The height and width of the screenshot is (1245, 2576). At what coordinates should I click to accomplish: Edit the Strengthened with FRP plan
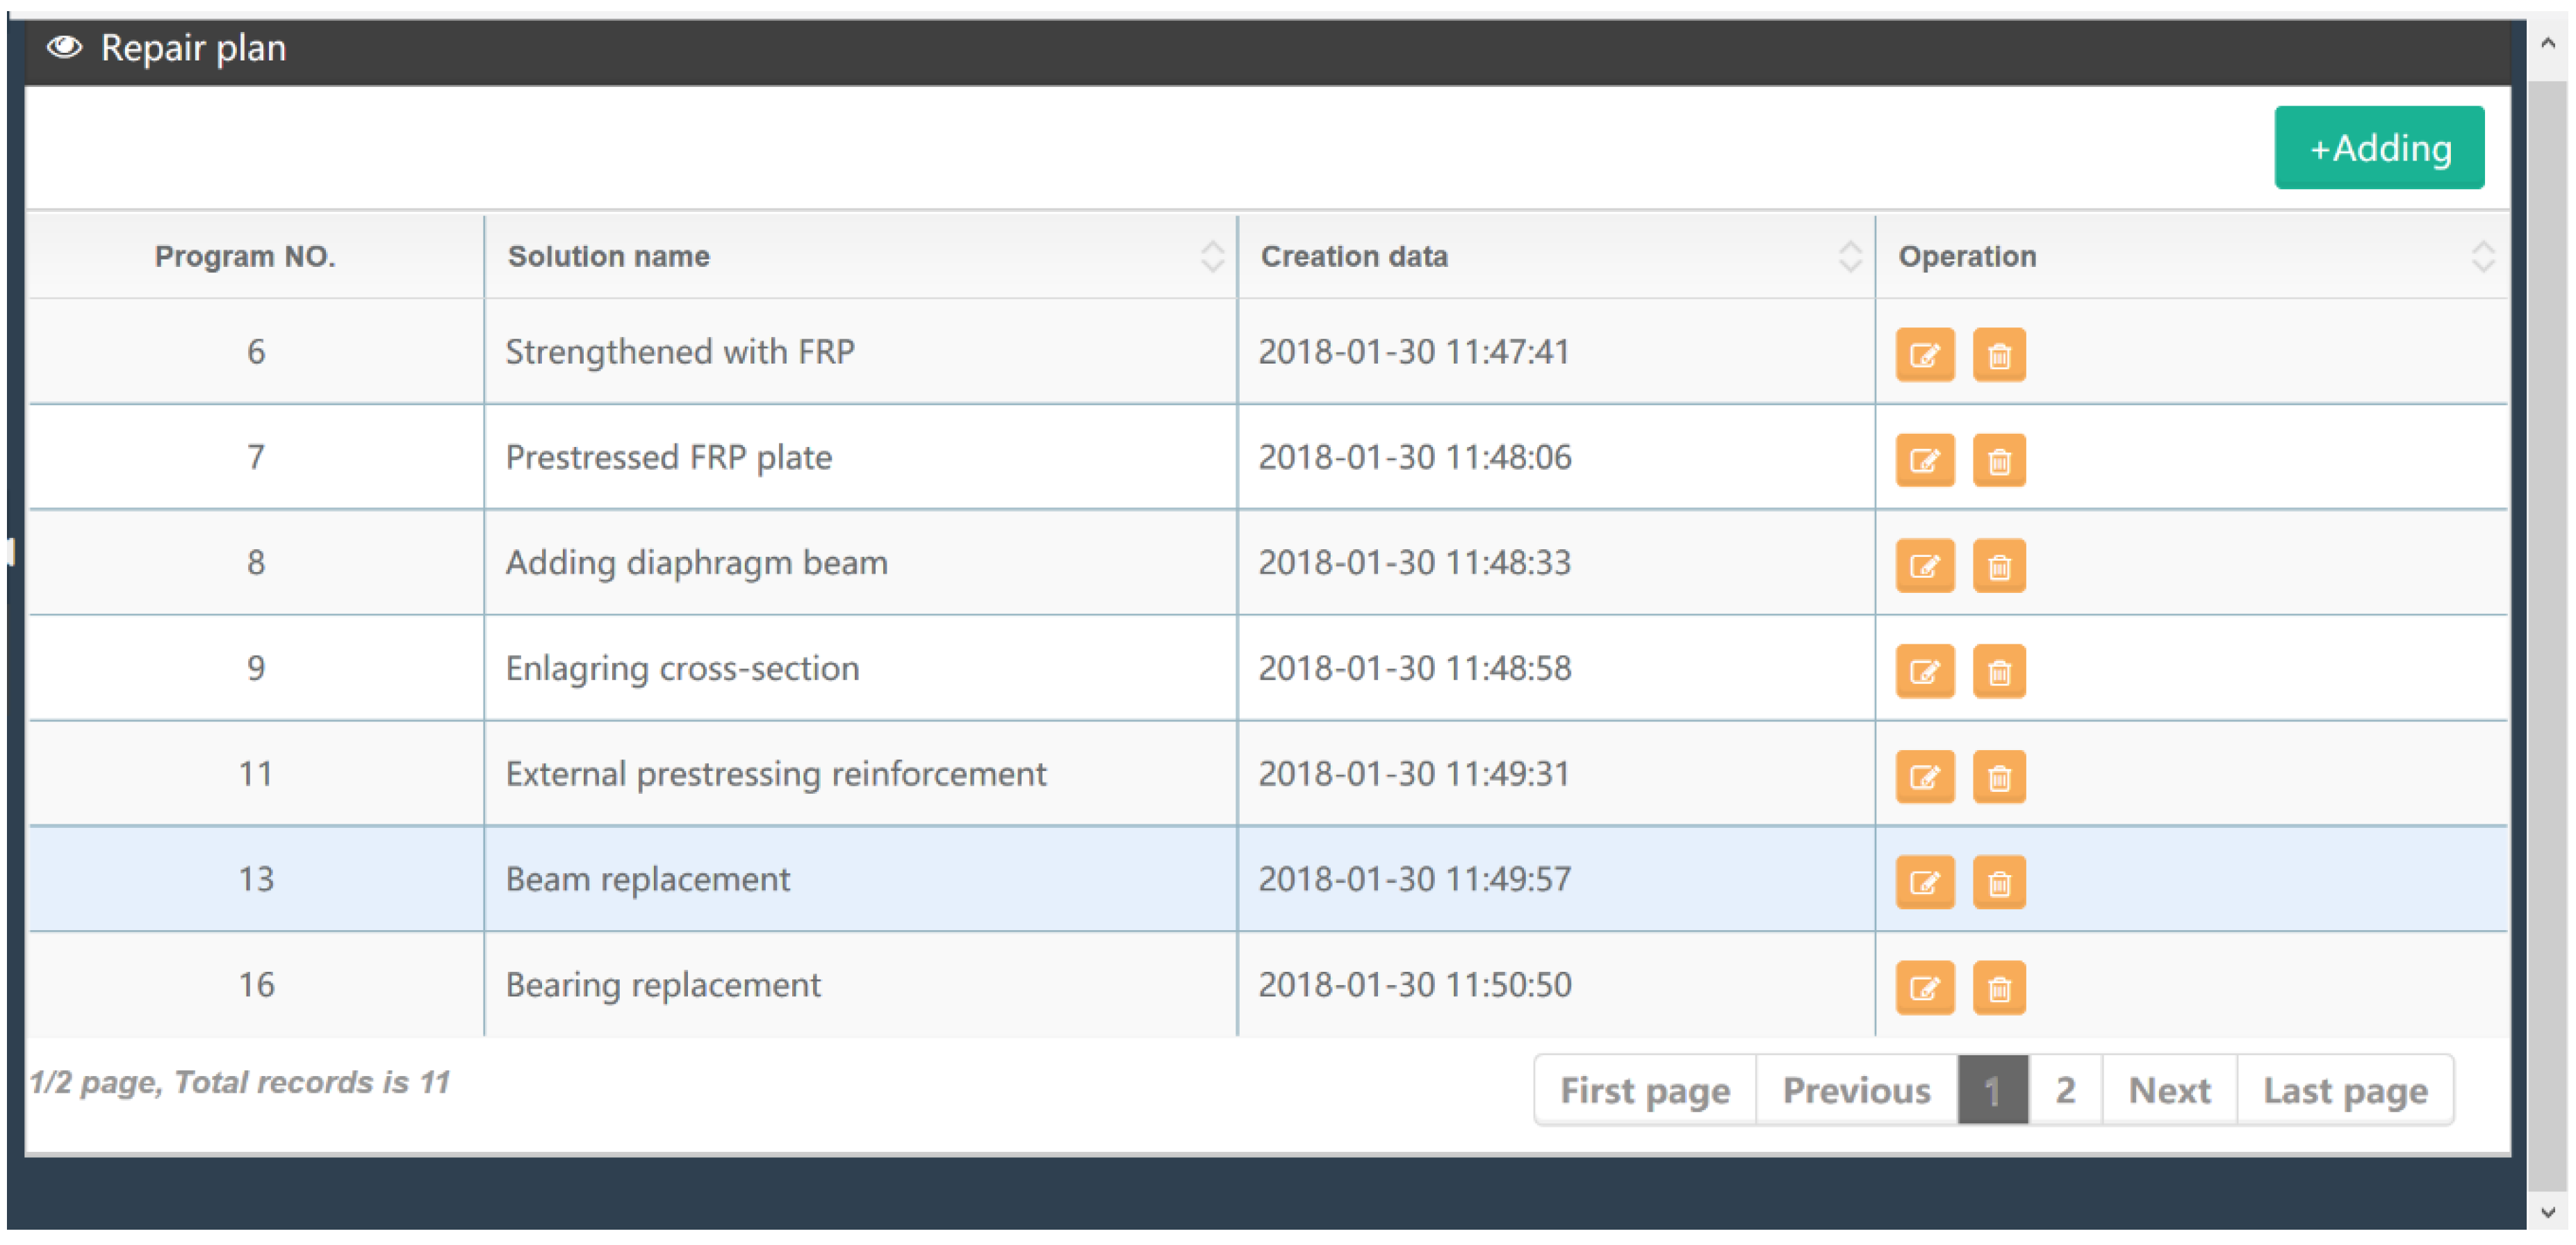point(1924,355)
